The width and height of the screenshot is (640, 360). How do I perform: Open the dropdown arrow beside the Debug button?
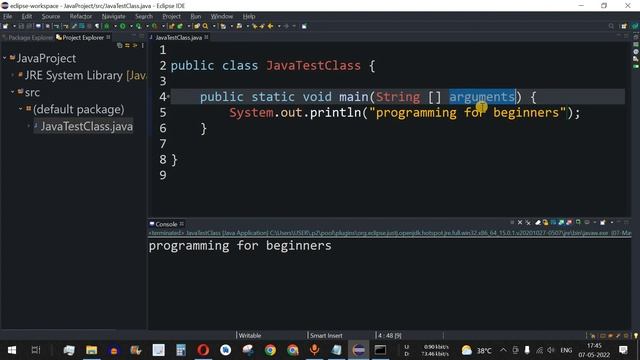point(115,26)
